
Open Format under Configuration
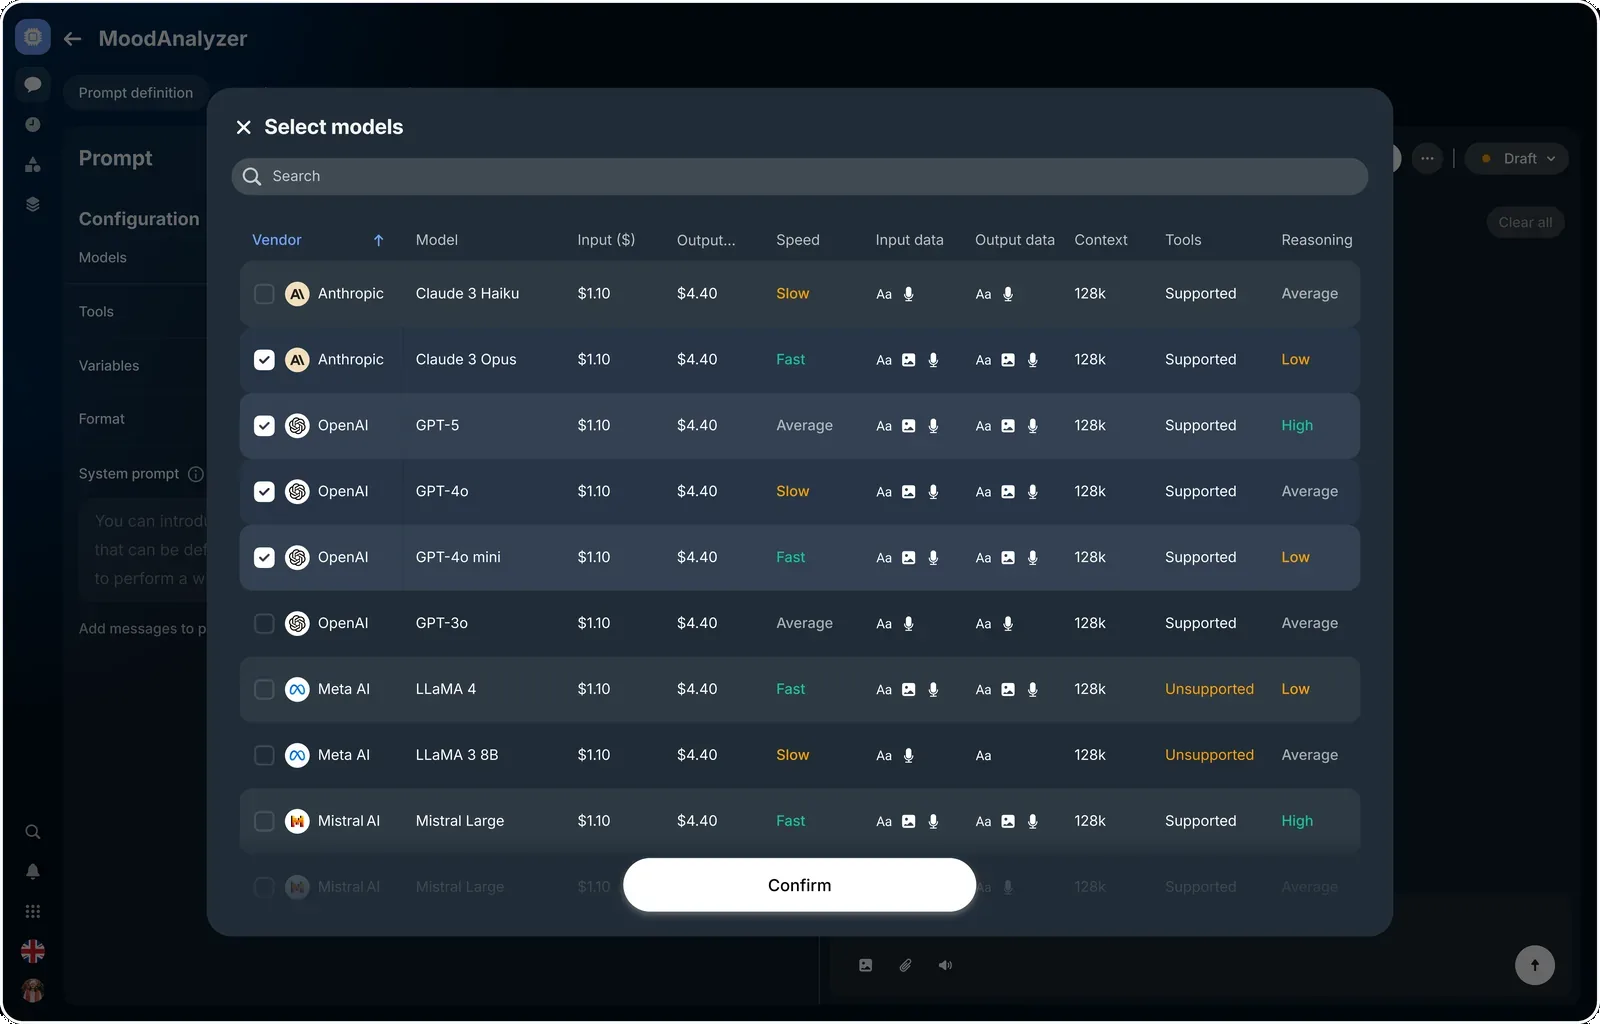point(102,419)
